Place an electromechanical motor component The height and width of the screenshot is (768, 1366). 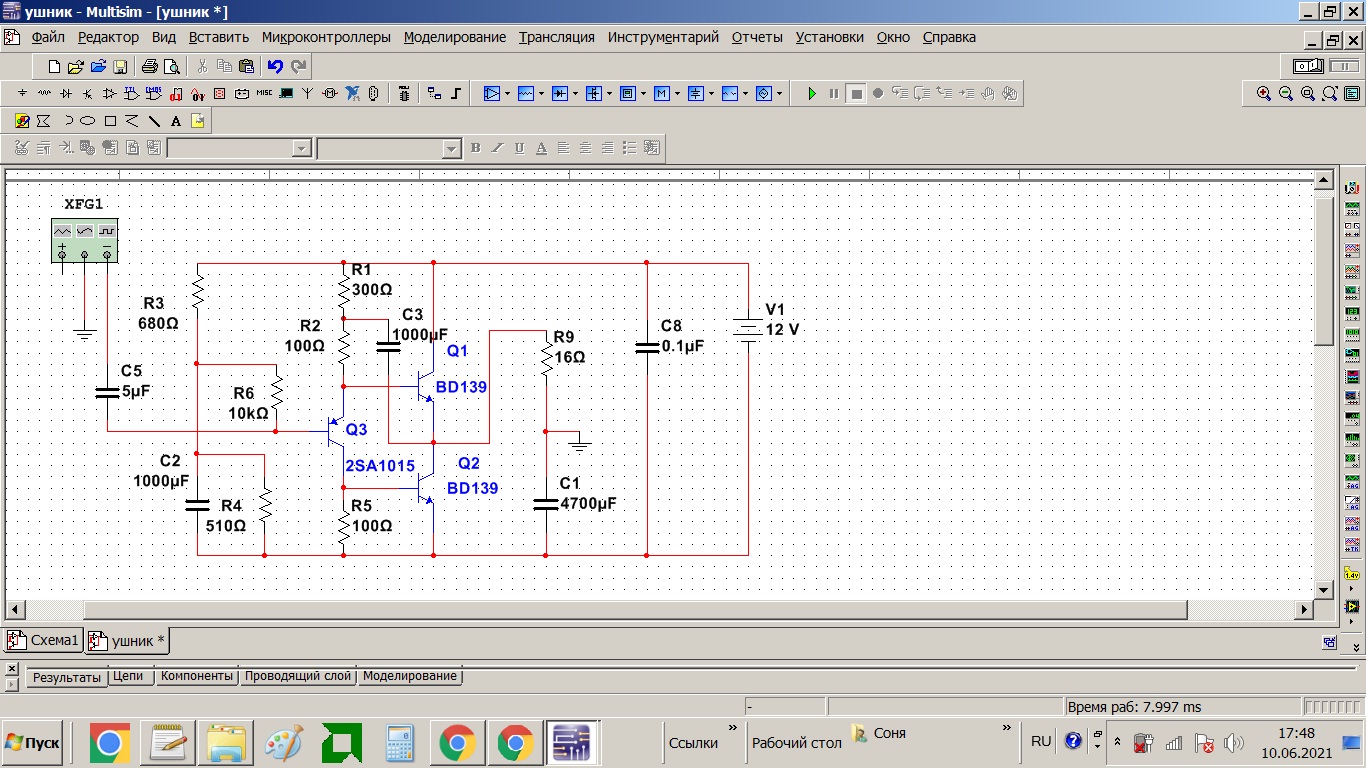[330, 93]
